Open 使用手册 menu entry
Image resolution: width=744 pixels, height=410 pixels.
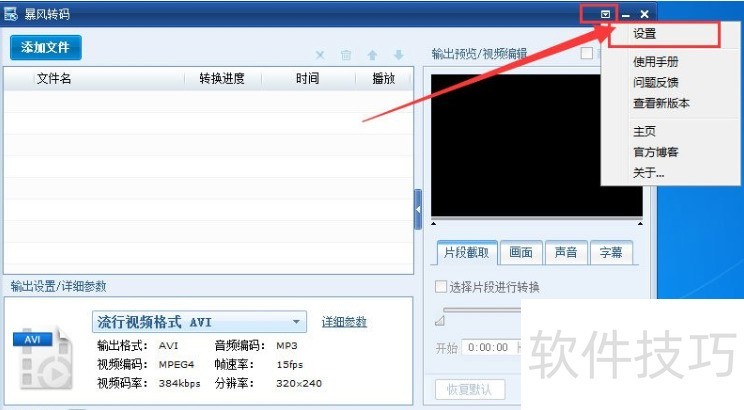(x=656, y=62)
